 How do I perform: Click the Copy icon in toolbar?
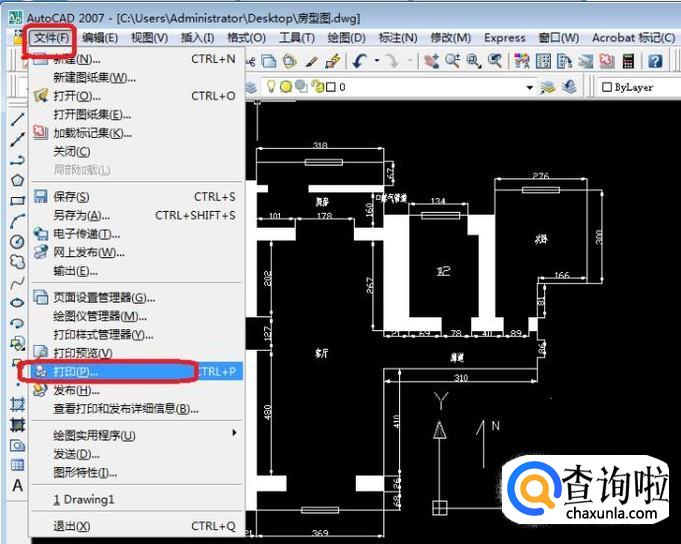[x=269, y=61]
